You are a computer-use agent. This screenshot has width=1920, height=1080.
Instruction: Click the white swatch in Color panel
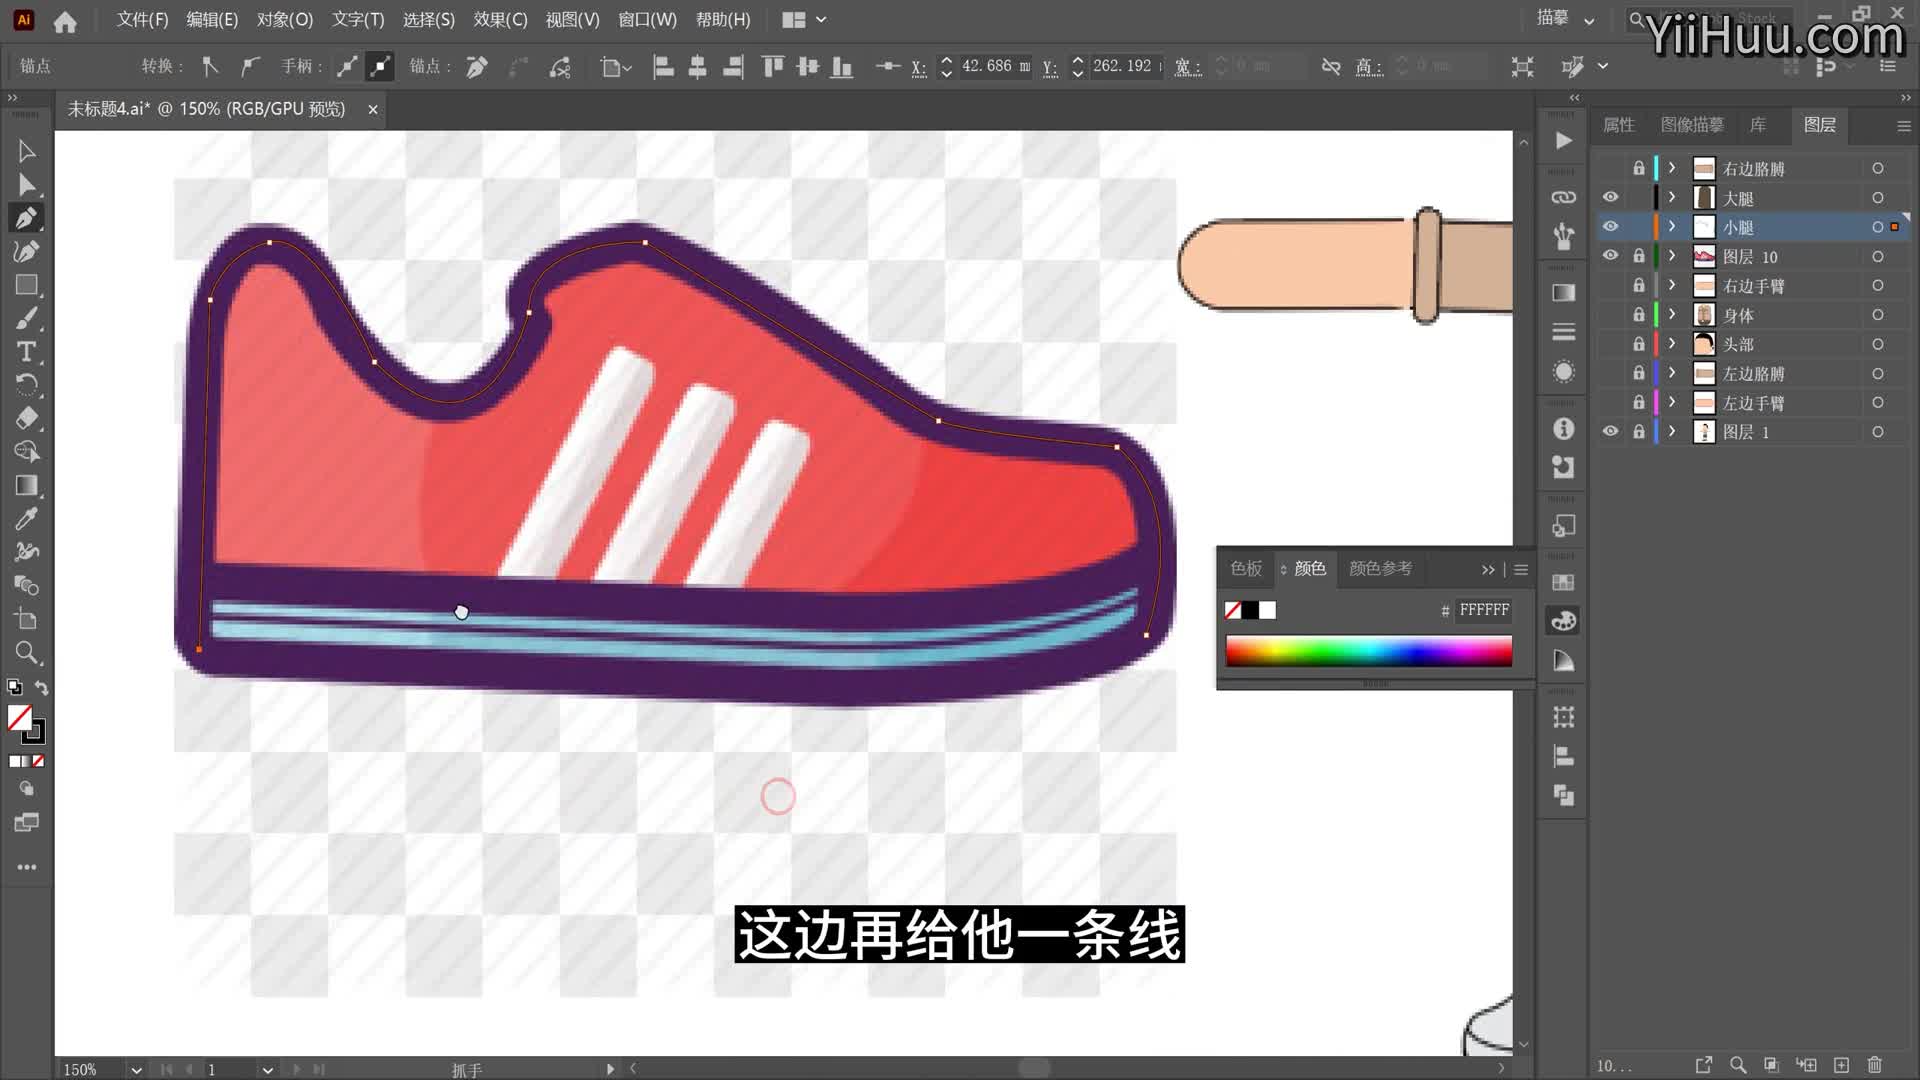click(x=1268, y=610)
